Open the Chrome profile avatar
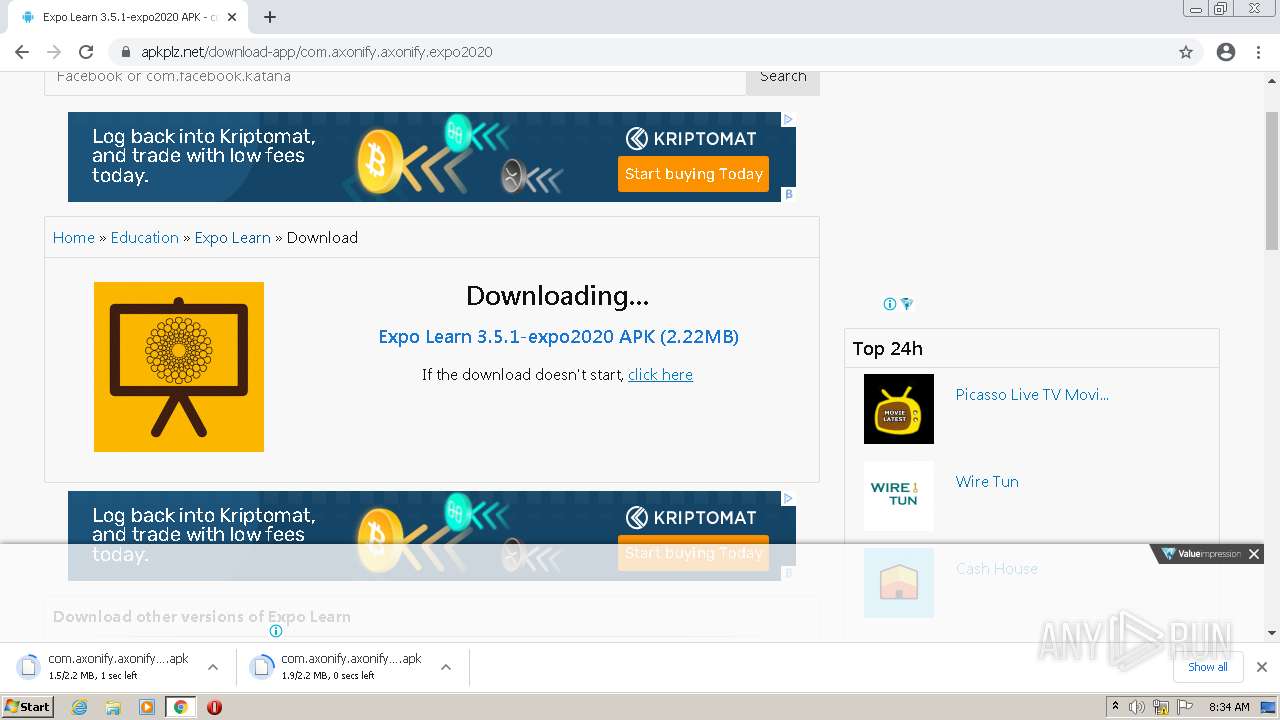This screenshot has height=720, width=1280. [x=1226, y=52]
